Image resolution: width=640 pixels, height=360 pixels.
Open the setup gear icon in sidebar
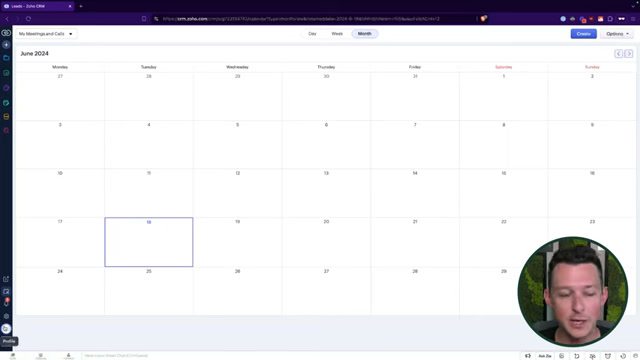pos(6,316)
